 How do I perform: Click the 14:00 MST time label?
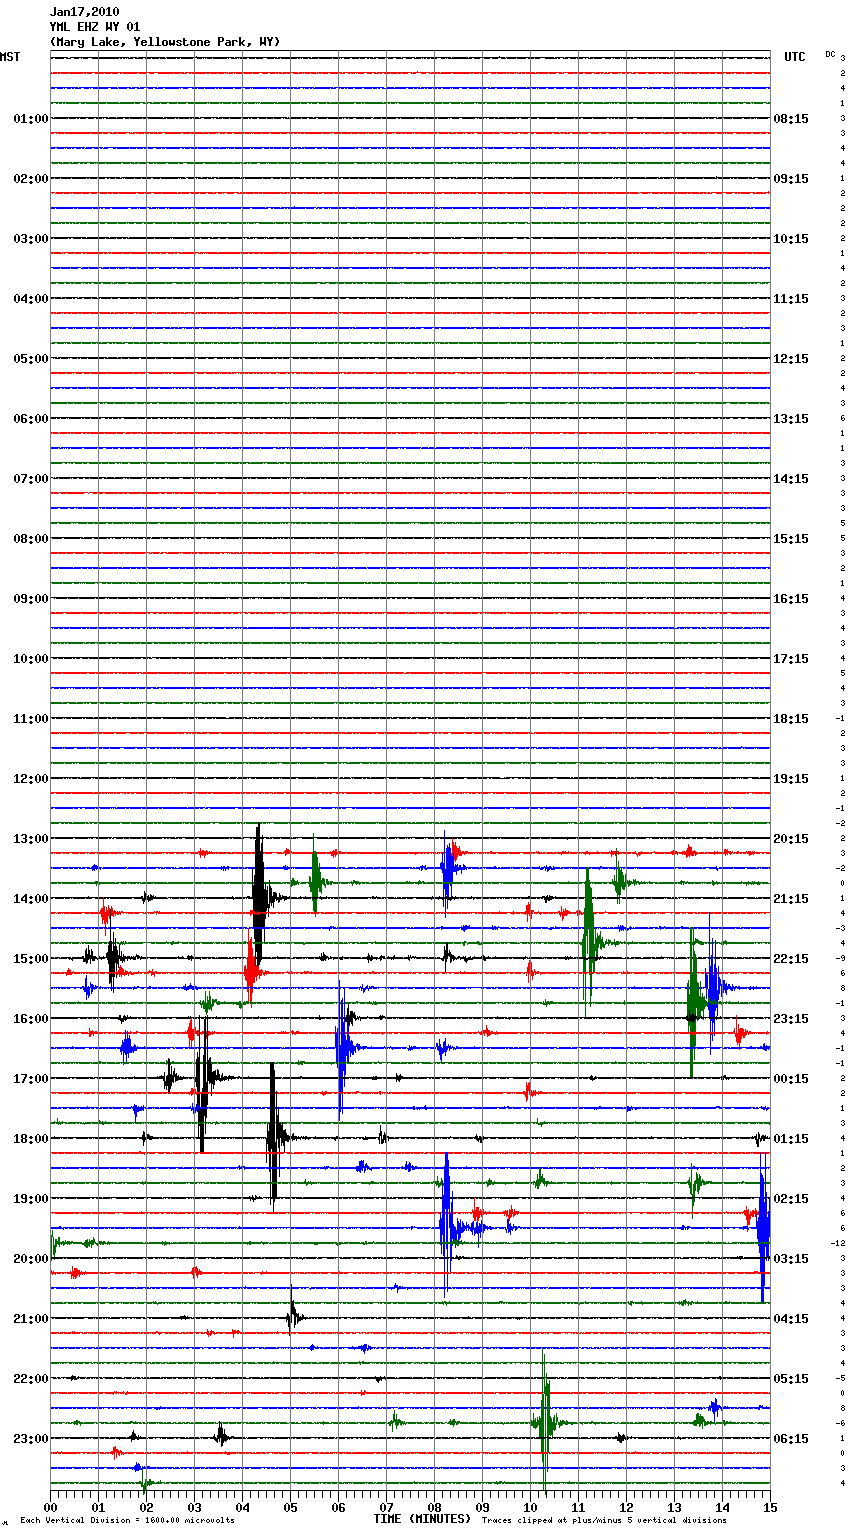31,899
